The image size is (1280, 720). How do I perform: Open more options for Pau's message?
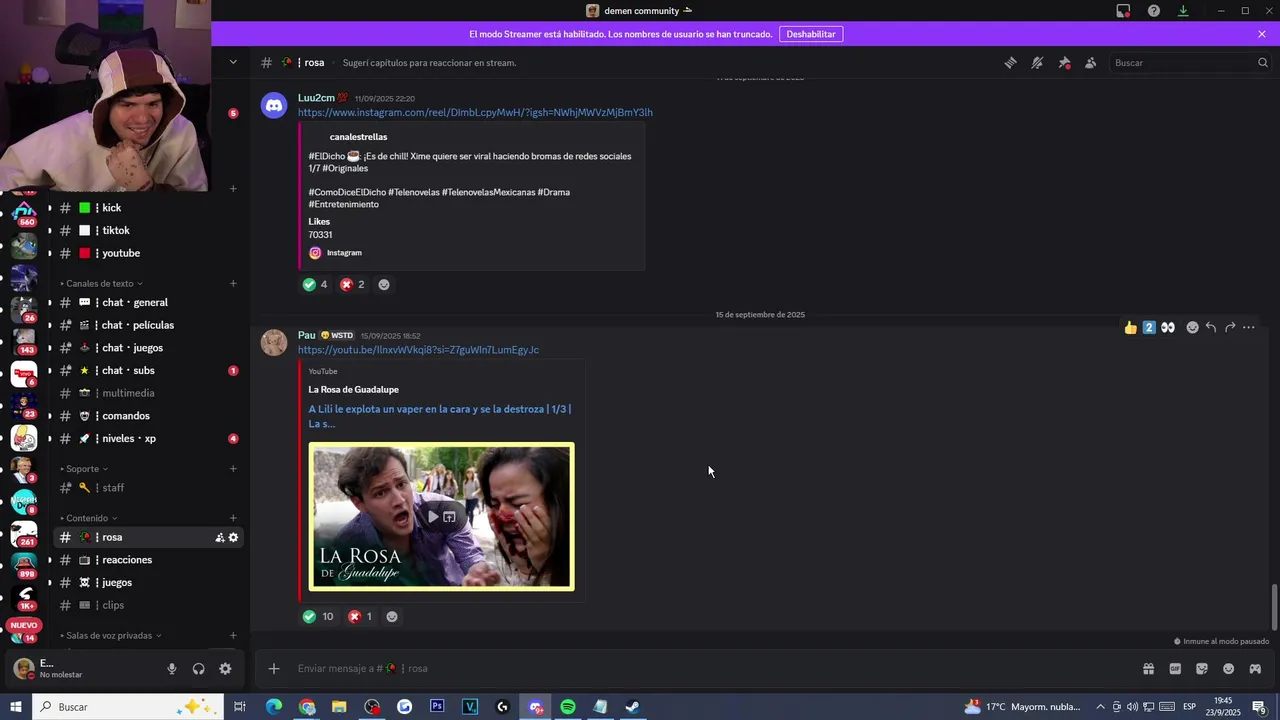point(1249,327)
